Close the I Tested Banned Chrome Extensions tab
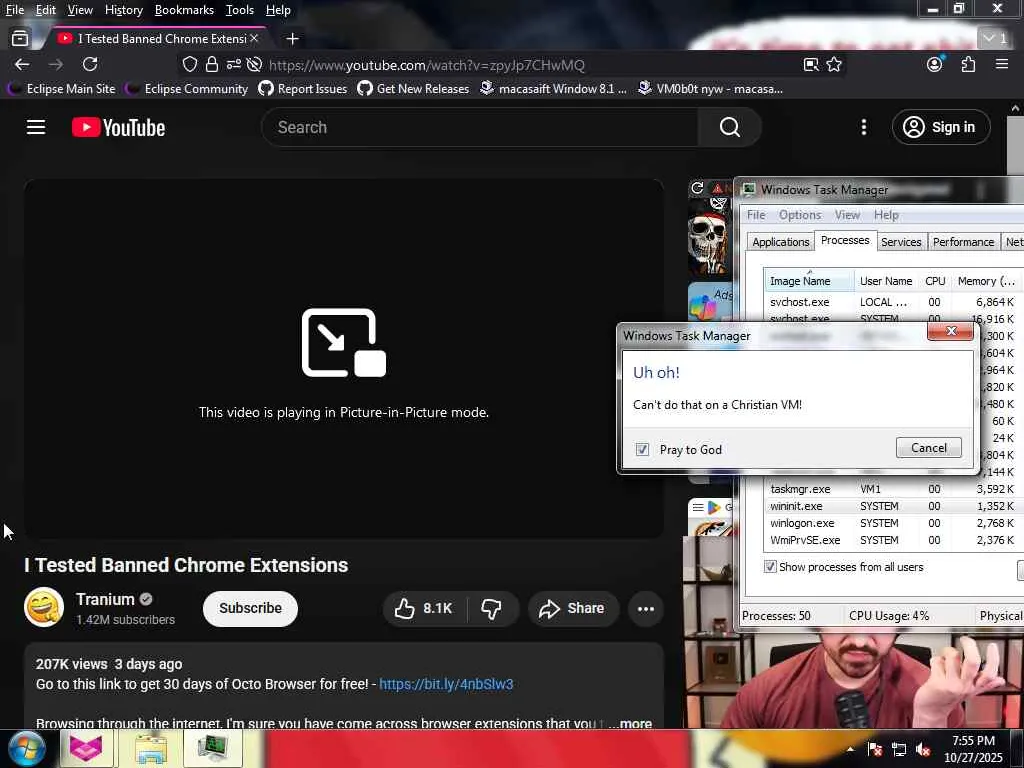 pos(254,39)
